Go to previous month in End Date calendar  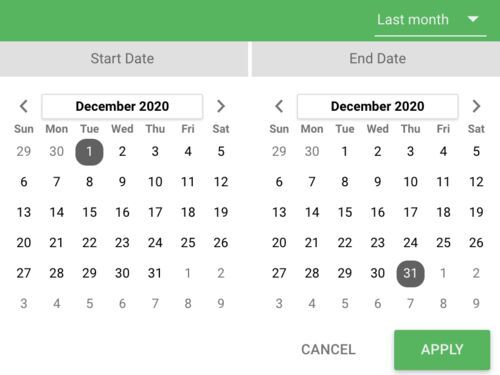279,106
